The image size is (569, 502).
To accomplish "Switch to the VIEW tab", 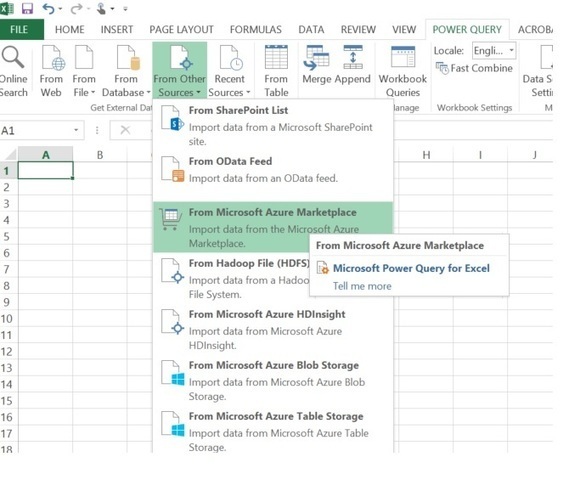I will 404,29.
